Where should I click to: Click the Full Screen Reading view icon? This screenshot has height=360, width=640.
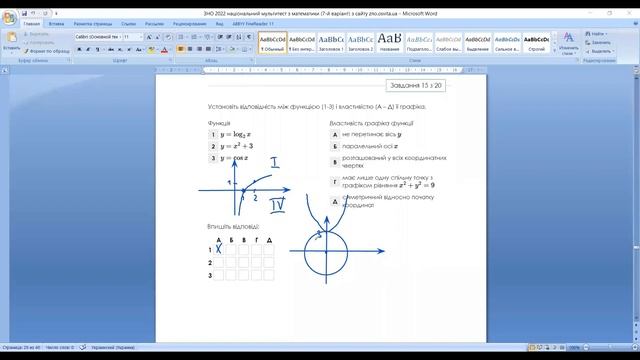tap(540, 347)
